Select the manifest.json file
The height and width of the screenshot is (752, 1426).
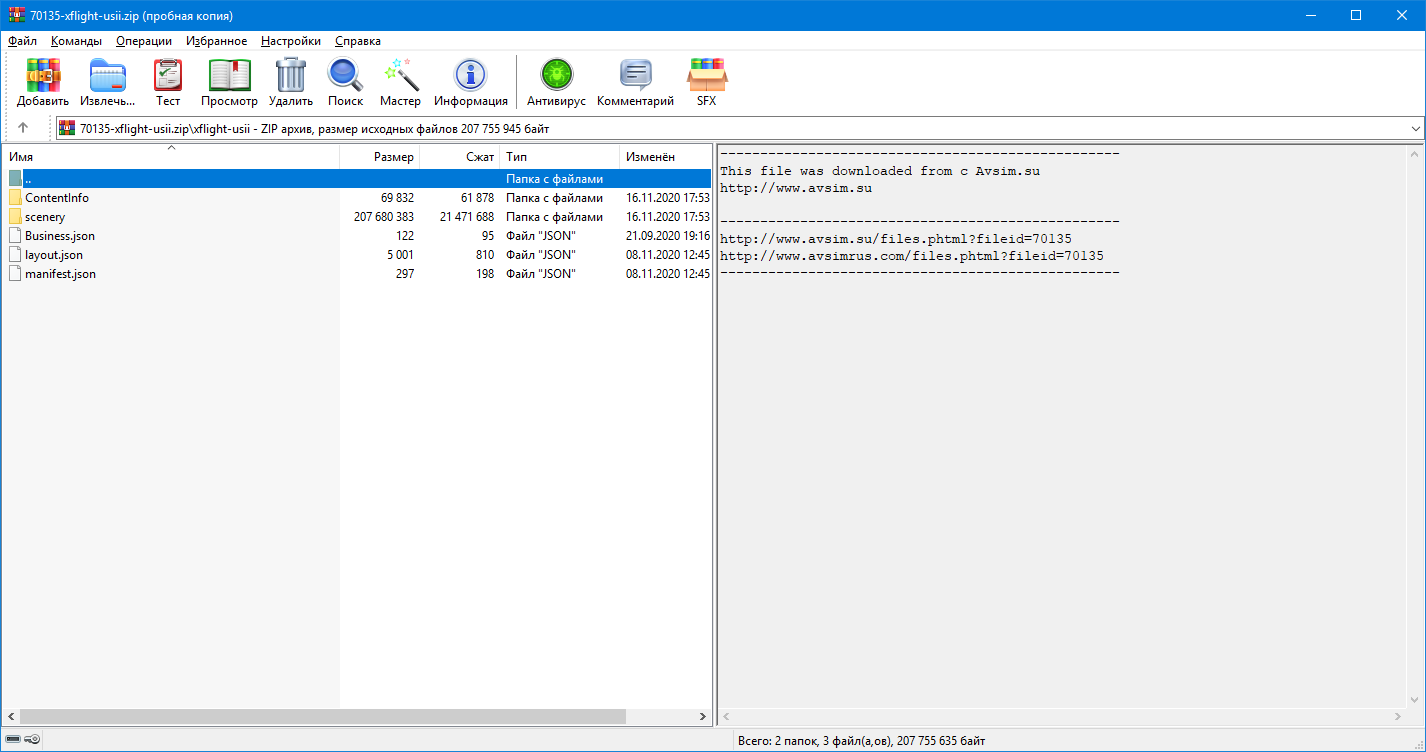tap(60, 274)
